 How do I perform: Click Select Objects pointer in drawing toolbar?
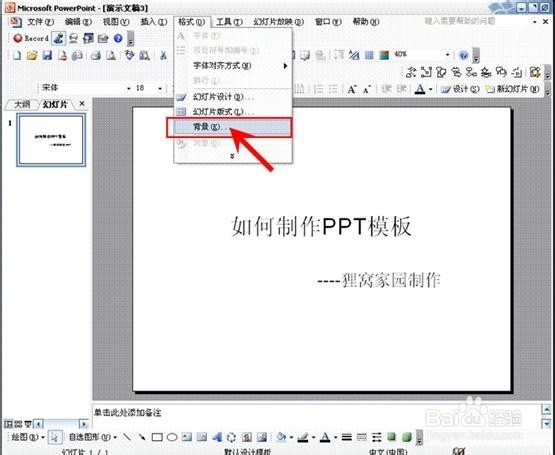[x=55, y=437]
